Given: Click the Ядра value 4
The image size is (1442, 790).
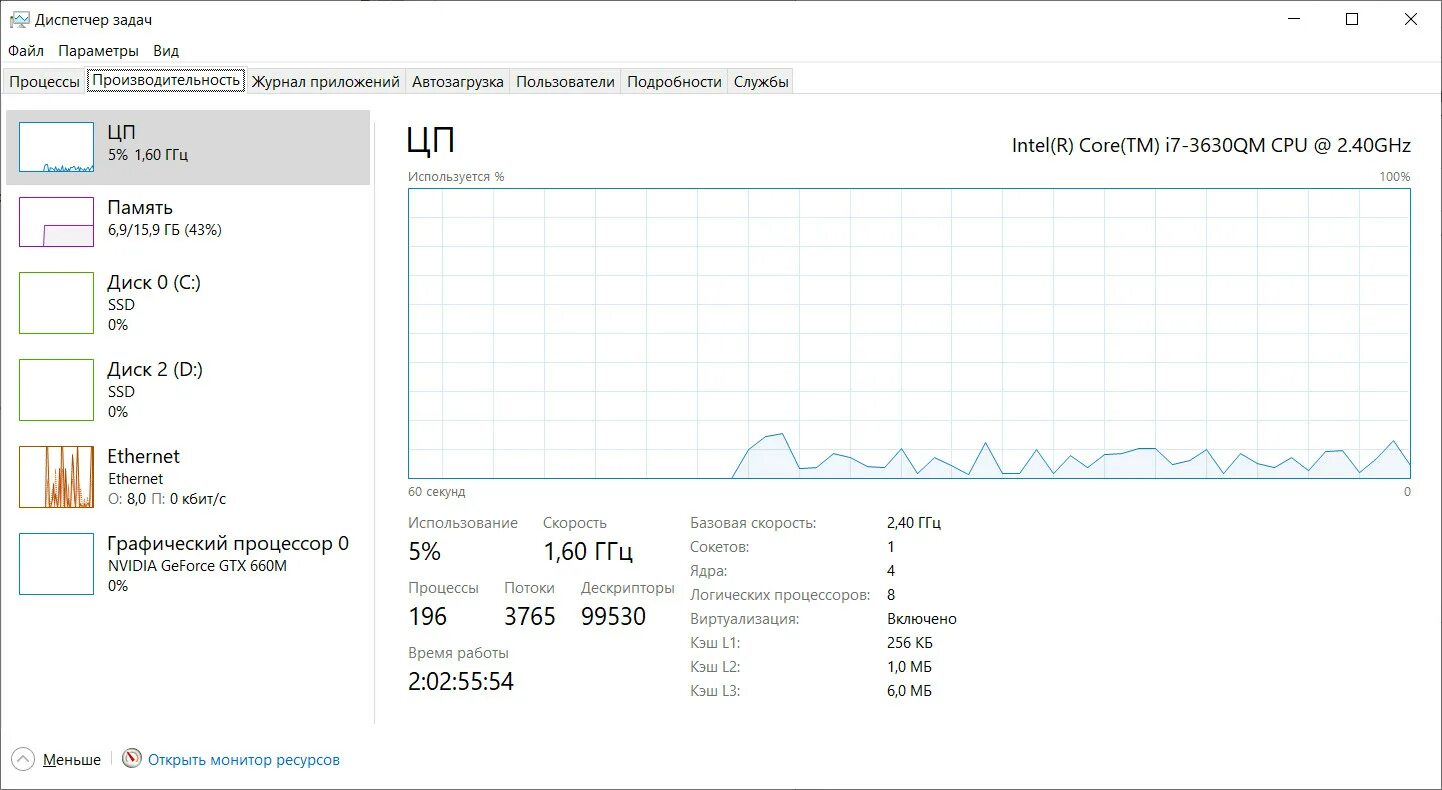Looking at the screenshot, I should click(x=891, y=571).
